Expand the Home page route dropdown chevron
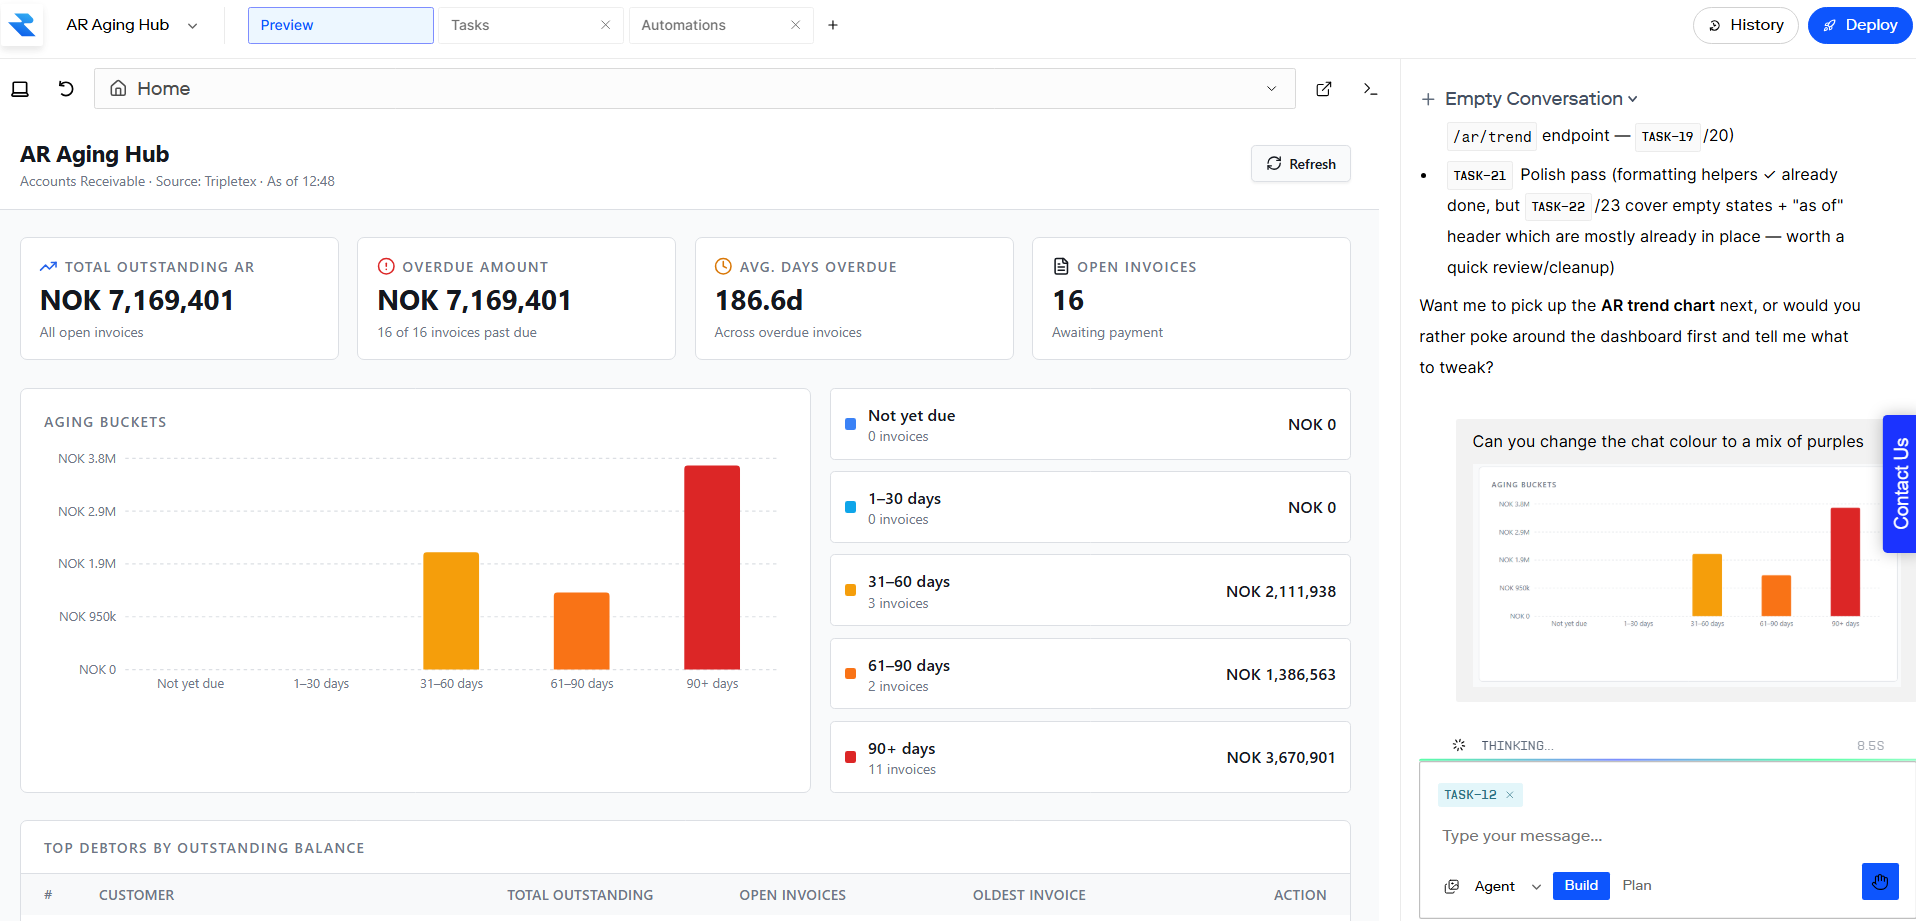Screen dimensions: 1916x921 coord(1271,89)
